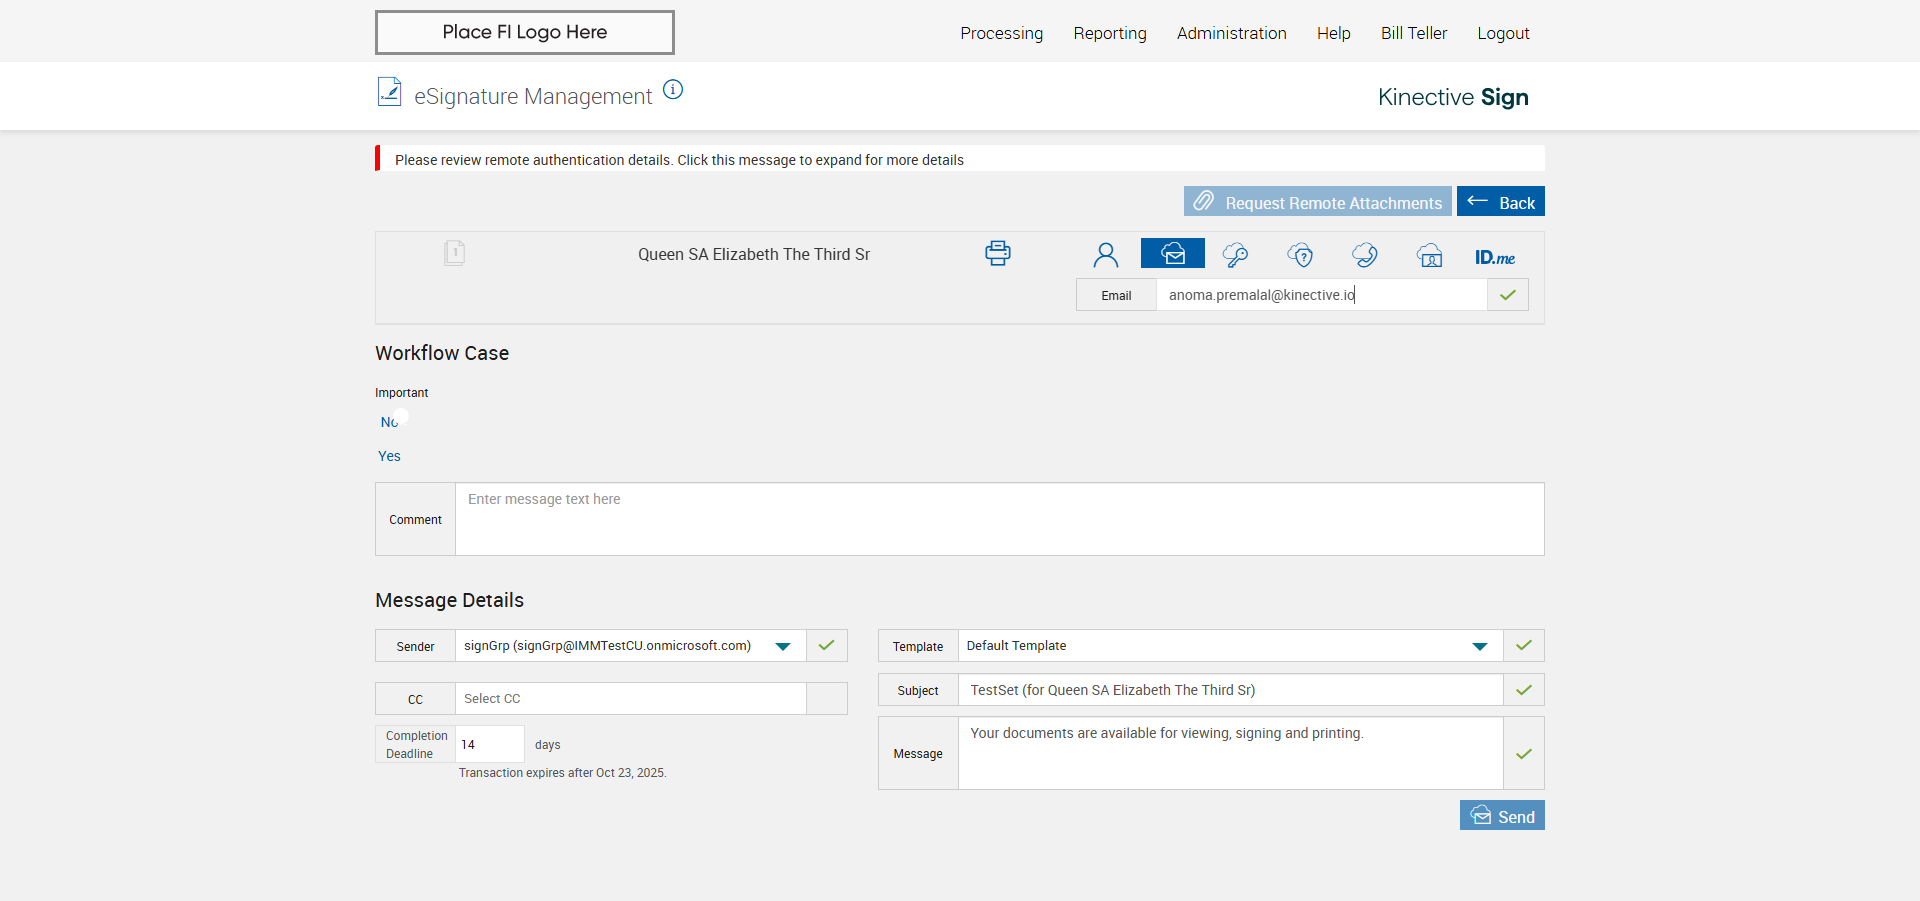This screenshot has height=901, width=1920.
Task: Click the info icon beside eSignature Management
Action: click(673, 90)
